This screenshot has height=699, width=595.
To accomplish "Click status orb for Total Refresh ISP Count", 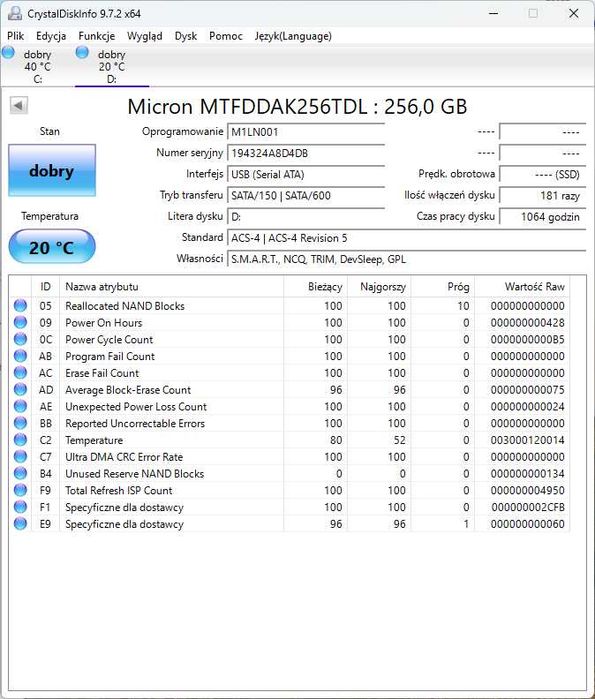I will pyautogui.click(x=20, y=490).
